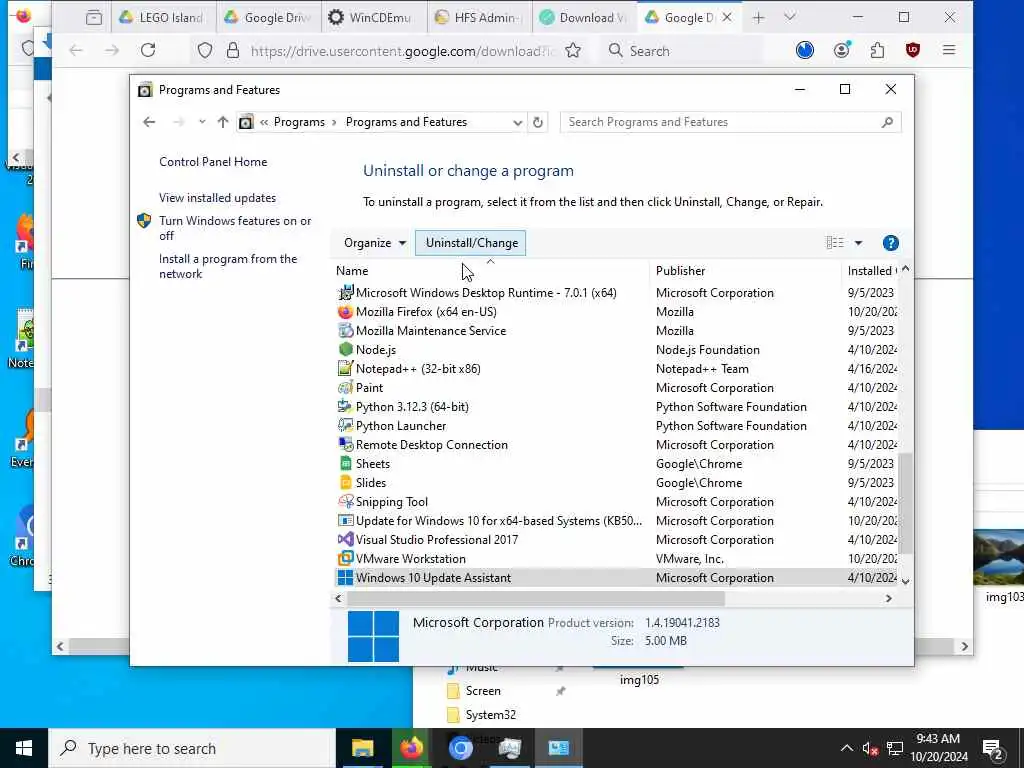The width and height of the screenshot is (1024, 768).
Task: Navigate back in Programs and Features window
Action: point(149,122)
